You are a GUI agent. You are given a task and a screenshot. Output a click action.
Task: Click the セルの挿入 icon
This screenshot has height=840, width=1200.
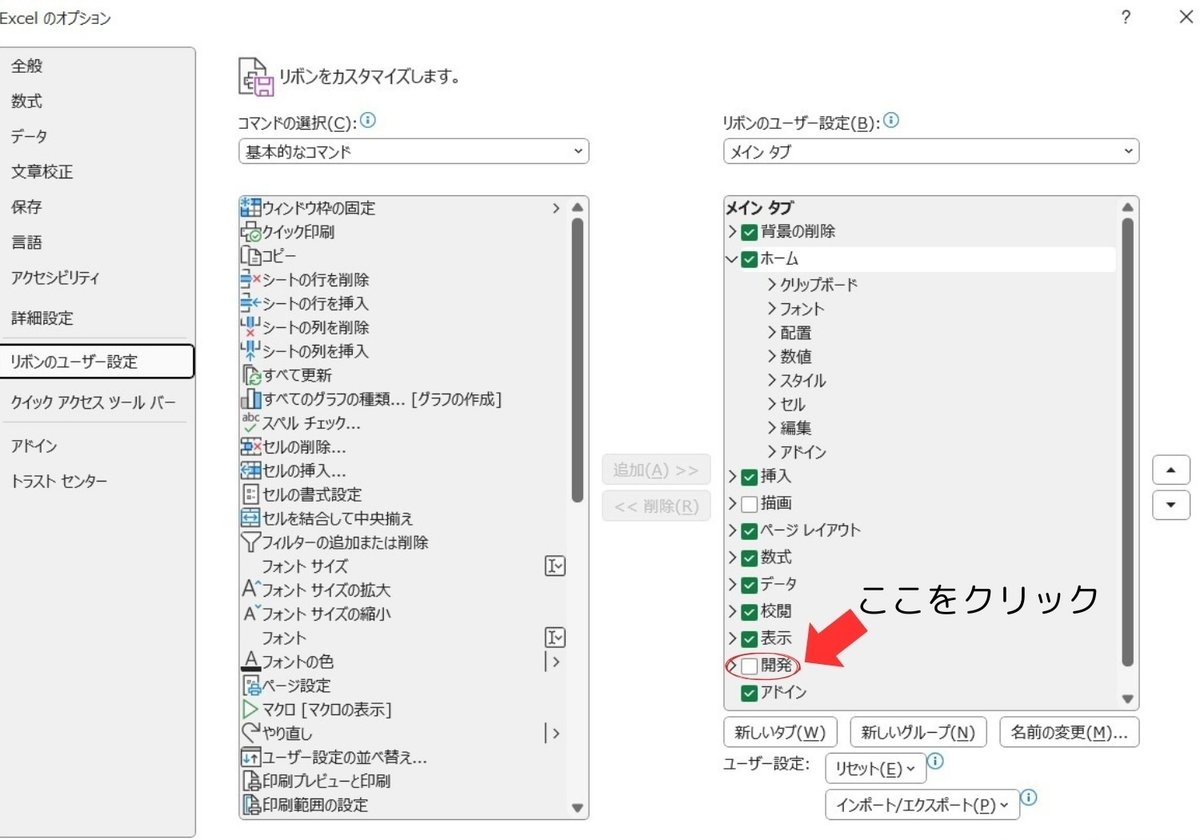point(251,470)
